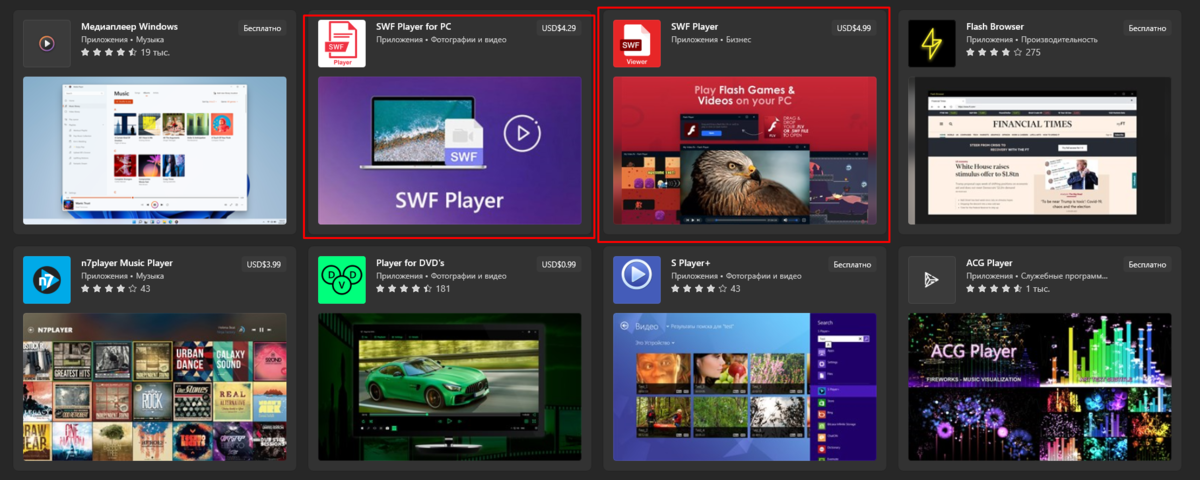Click the SWF Player title under Бизнес card

pyautogui.click(x=695, y=26)
